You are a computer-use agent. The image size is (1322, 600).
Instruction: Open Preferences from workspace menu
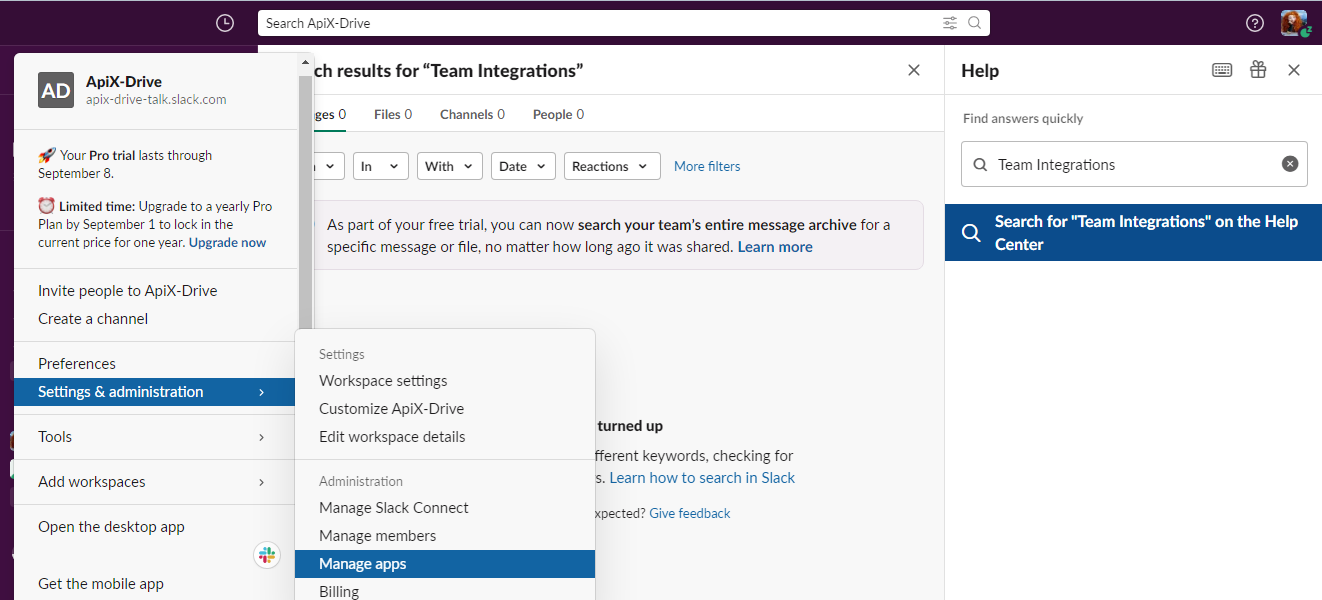(x=156, y=364)
